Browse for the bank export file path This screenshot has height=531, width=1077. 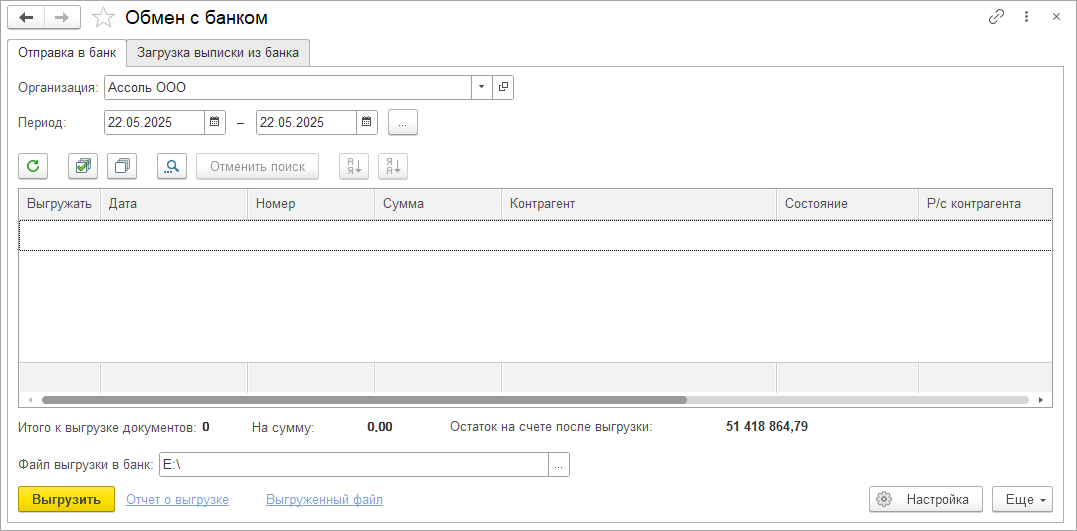[558, 465]
